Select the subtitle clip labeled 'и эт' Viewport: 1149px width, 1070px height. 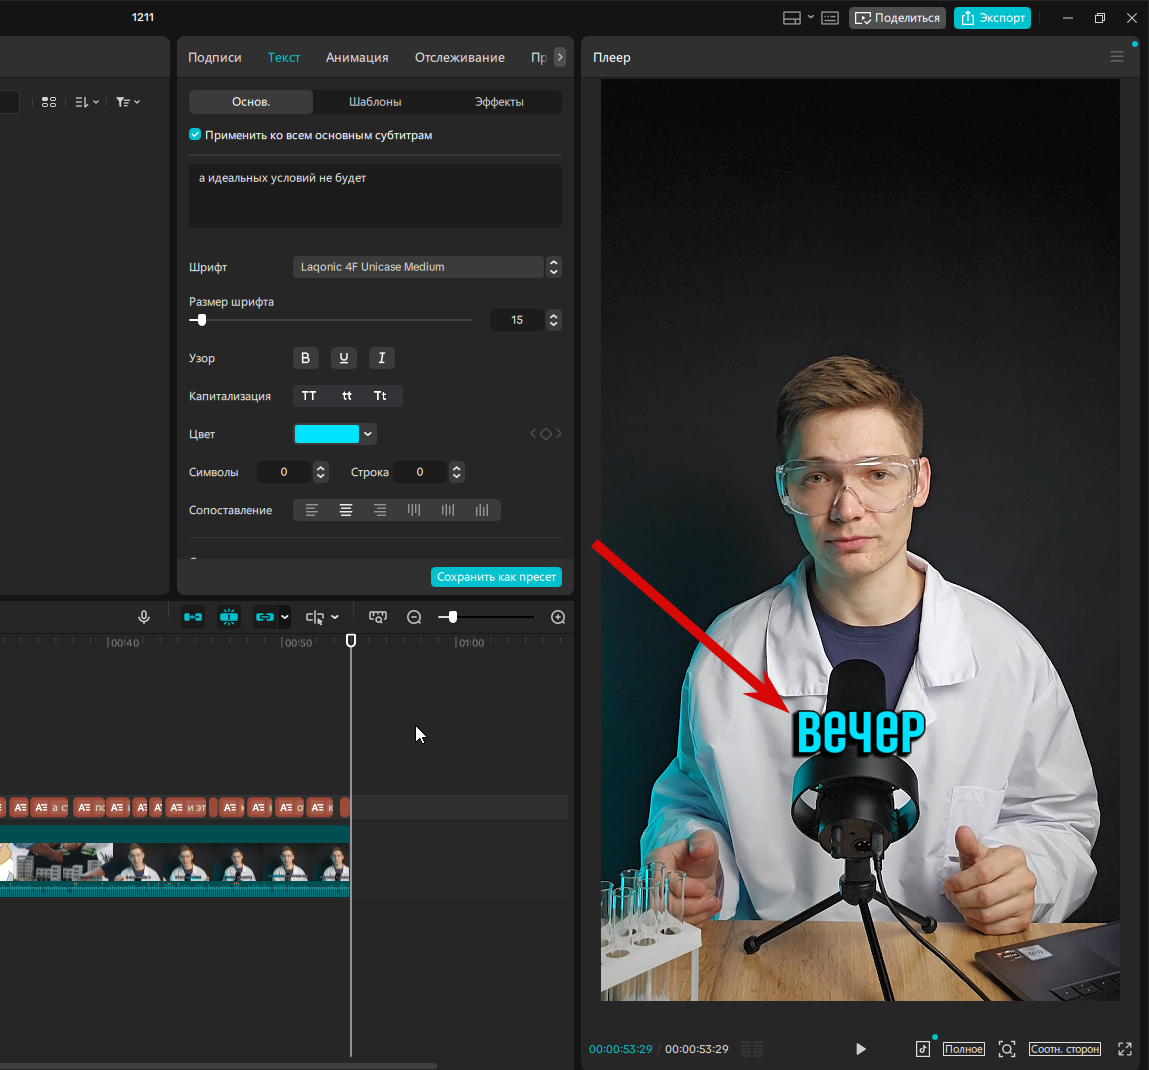[x=187, y=808]
